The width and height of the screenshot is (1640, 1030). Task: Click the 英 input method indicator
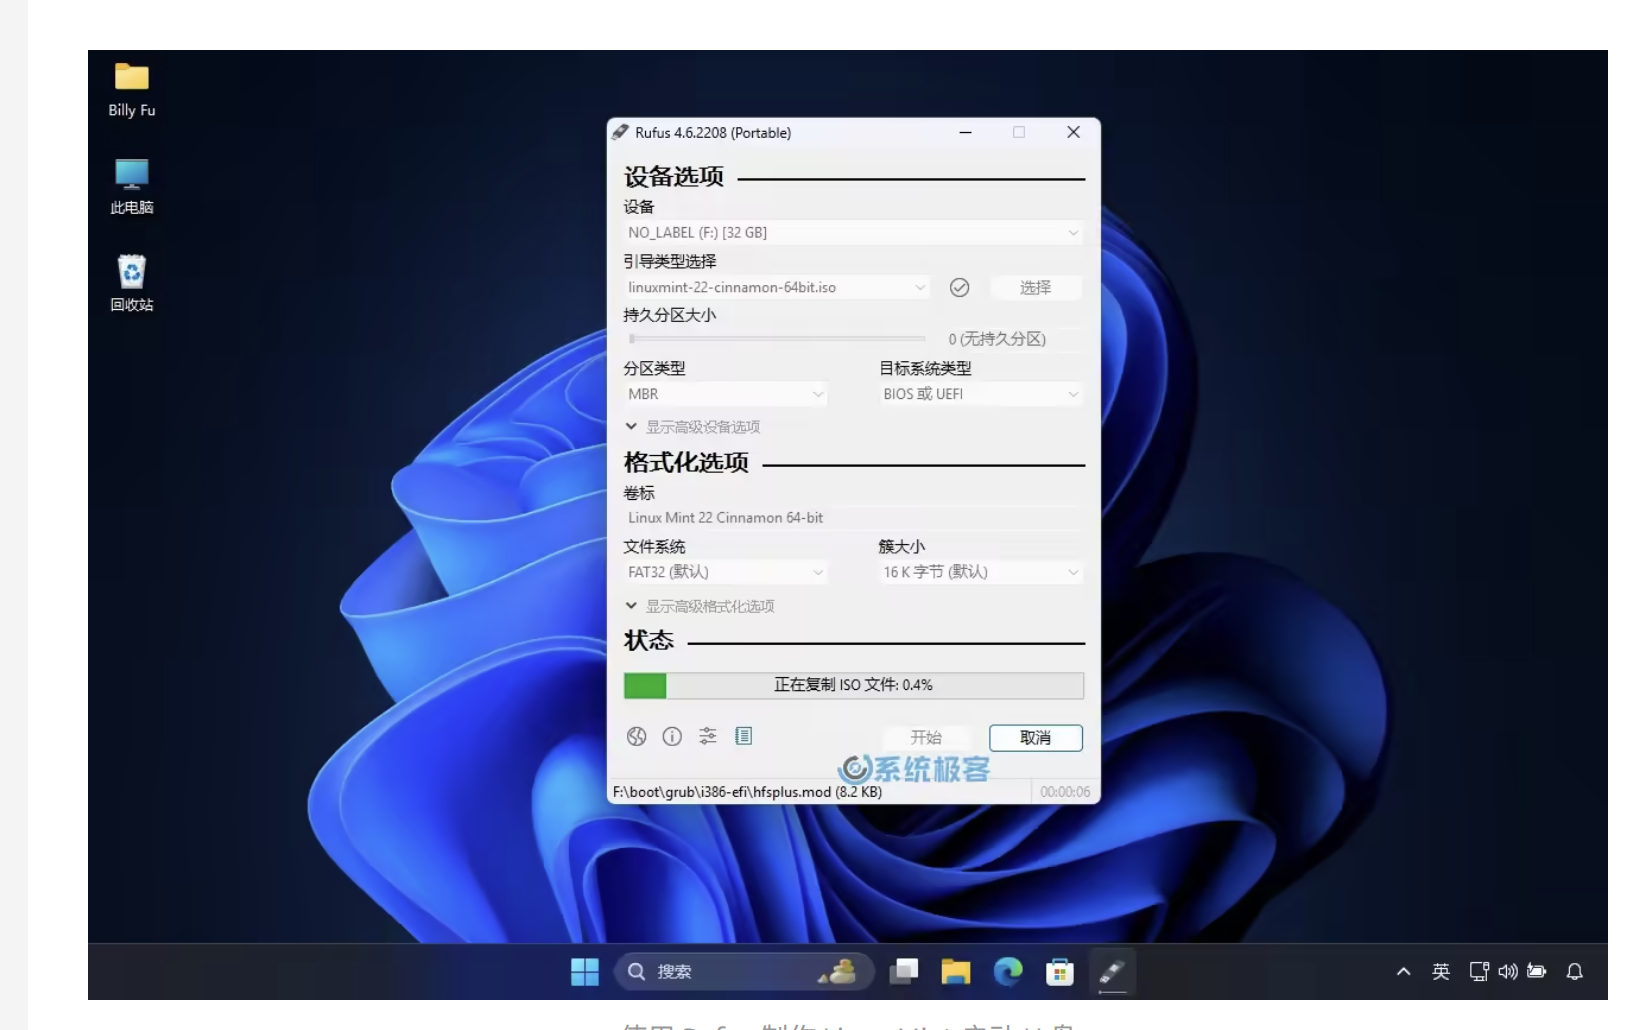1441,972
